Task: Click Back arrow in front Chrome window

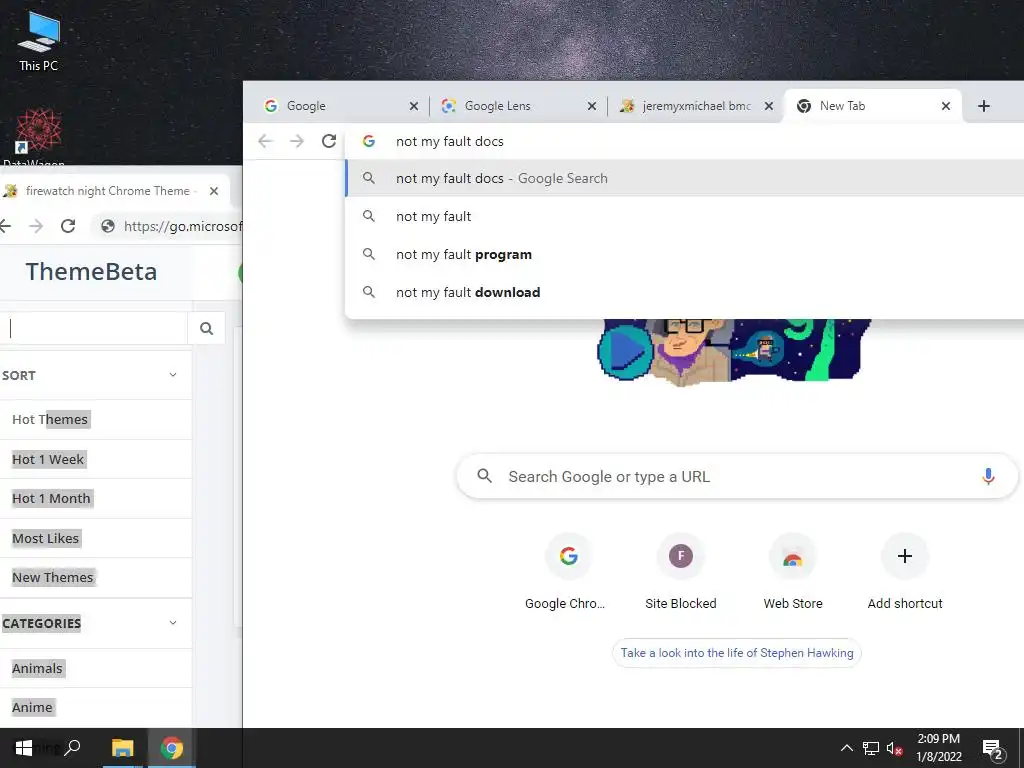Action: click(x=265, y=141)
